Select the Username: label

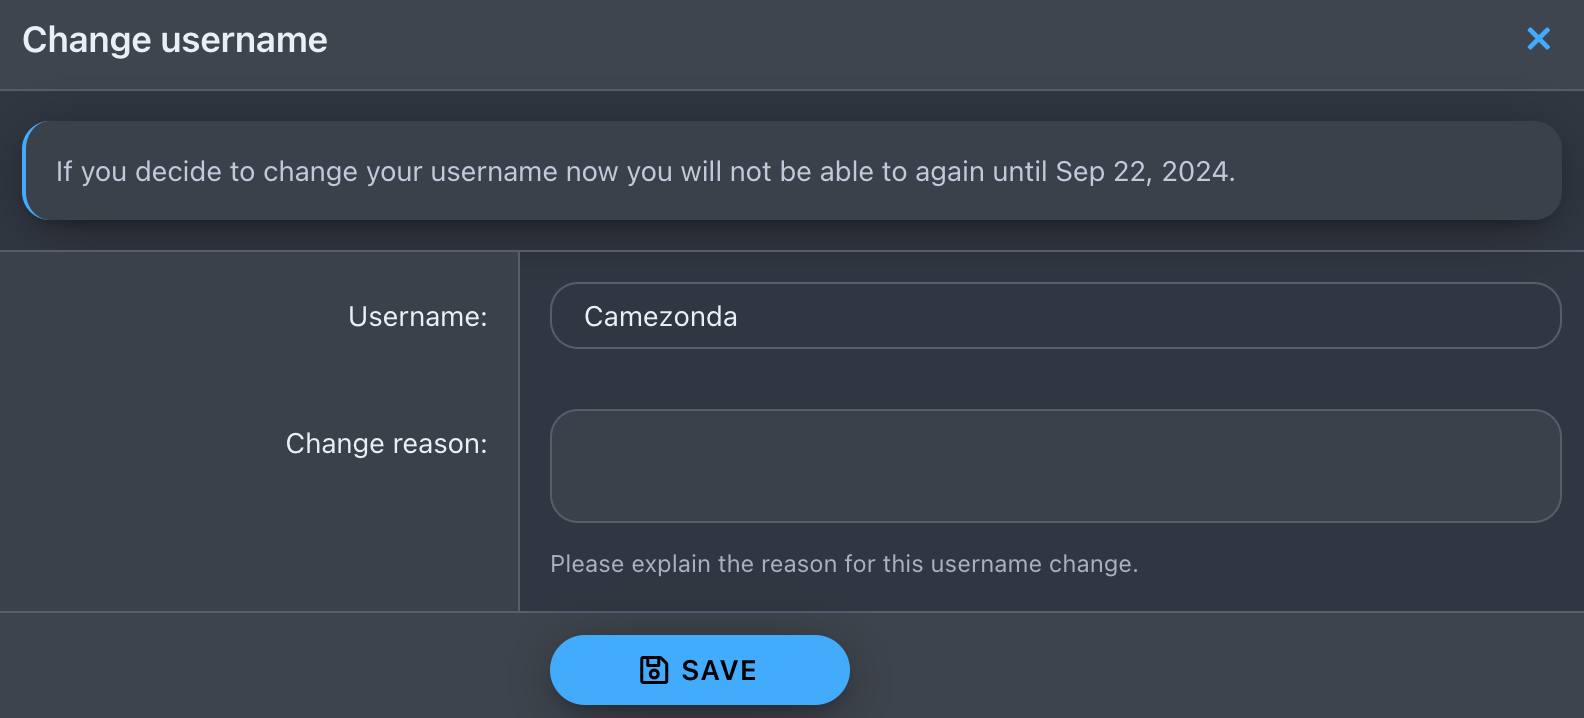[x=417, y=317]
